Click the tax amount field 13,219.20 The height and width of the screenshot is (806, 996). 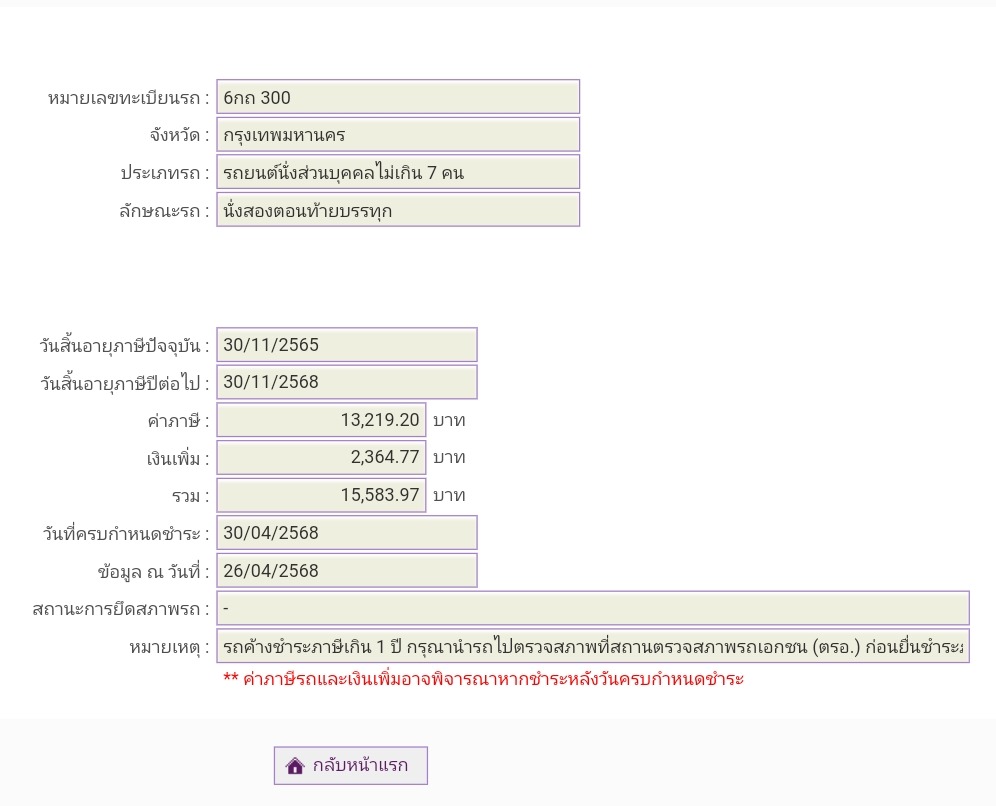321,420
